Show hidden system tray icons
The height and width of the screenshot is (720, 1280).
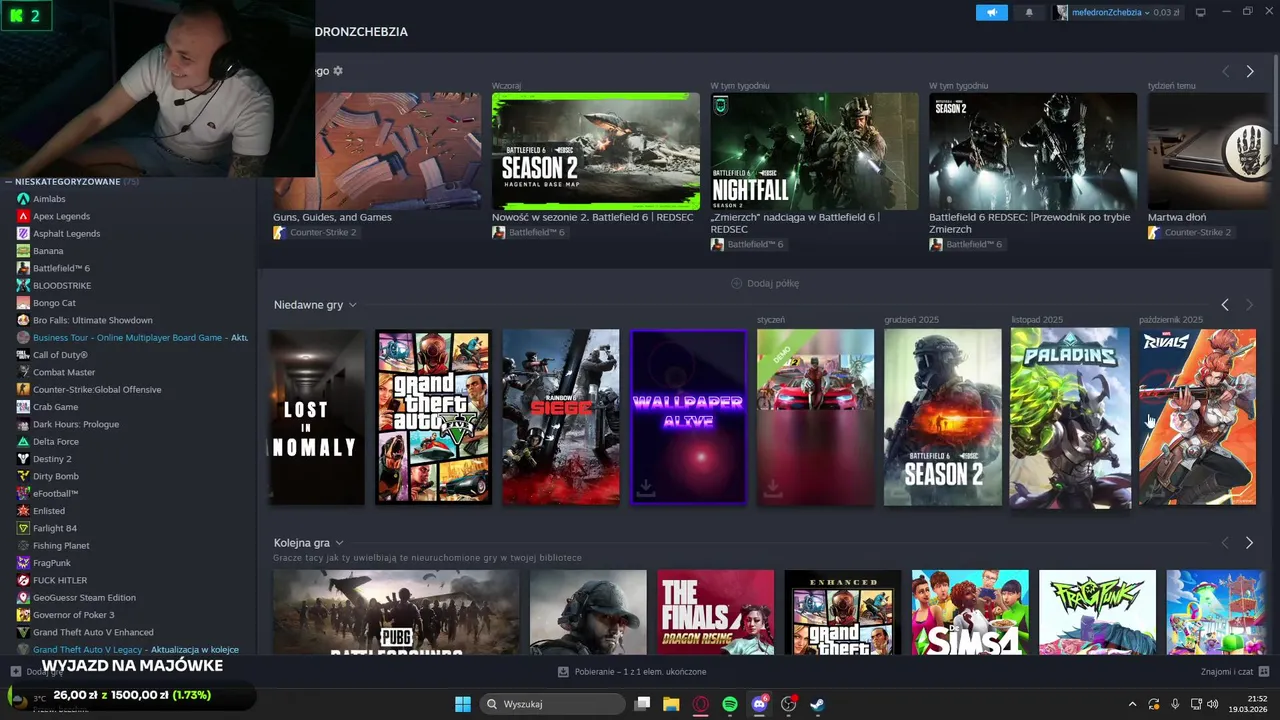click(1132, 704)
